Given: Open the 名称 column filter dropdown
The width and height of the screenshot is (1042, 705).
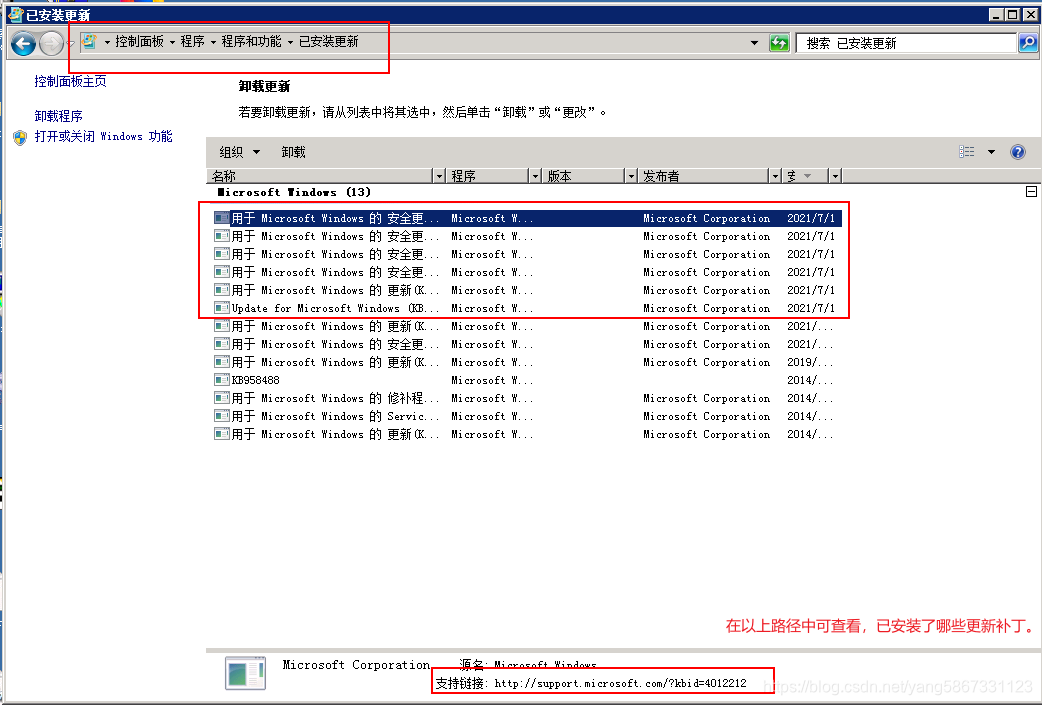Looking at the screenshot, I should tap(439, 176).
